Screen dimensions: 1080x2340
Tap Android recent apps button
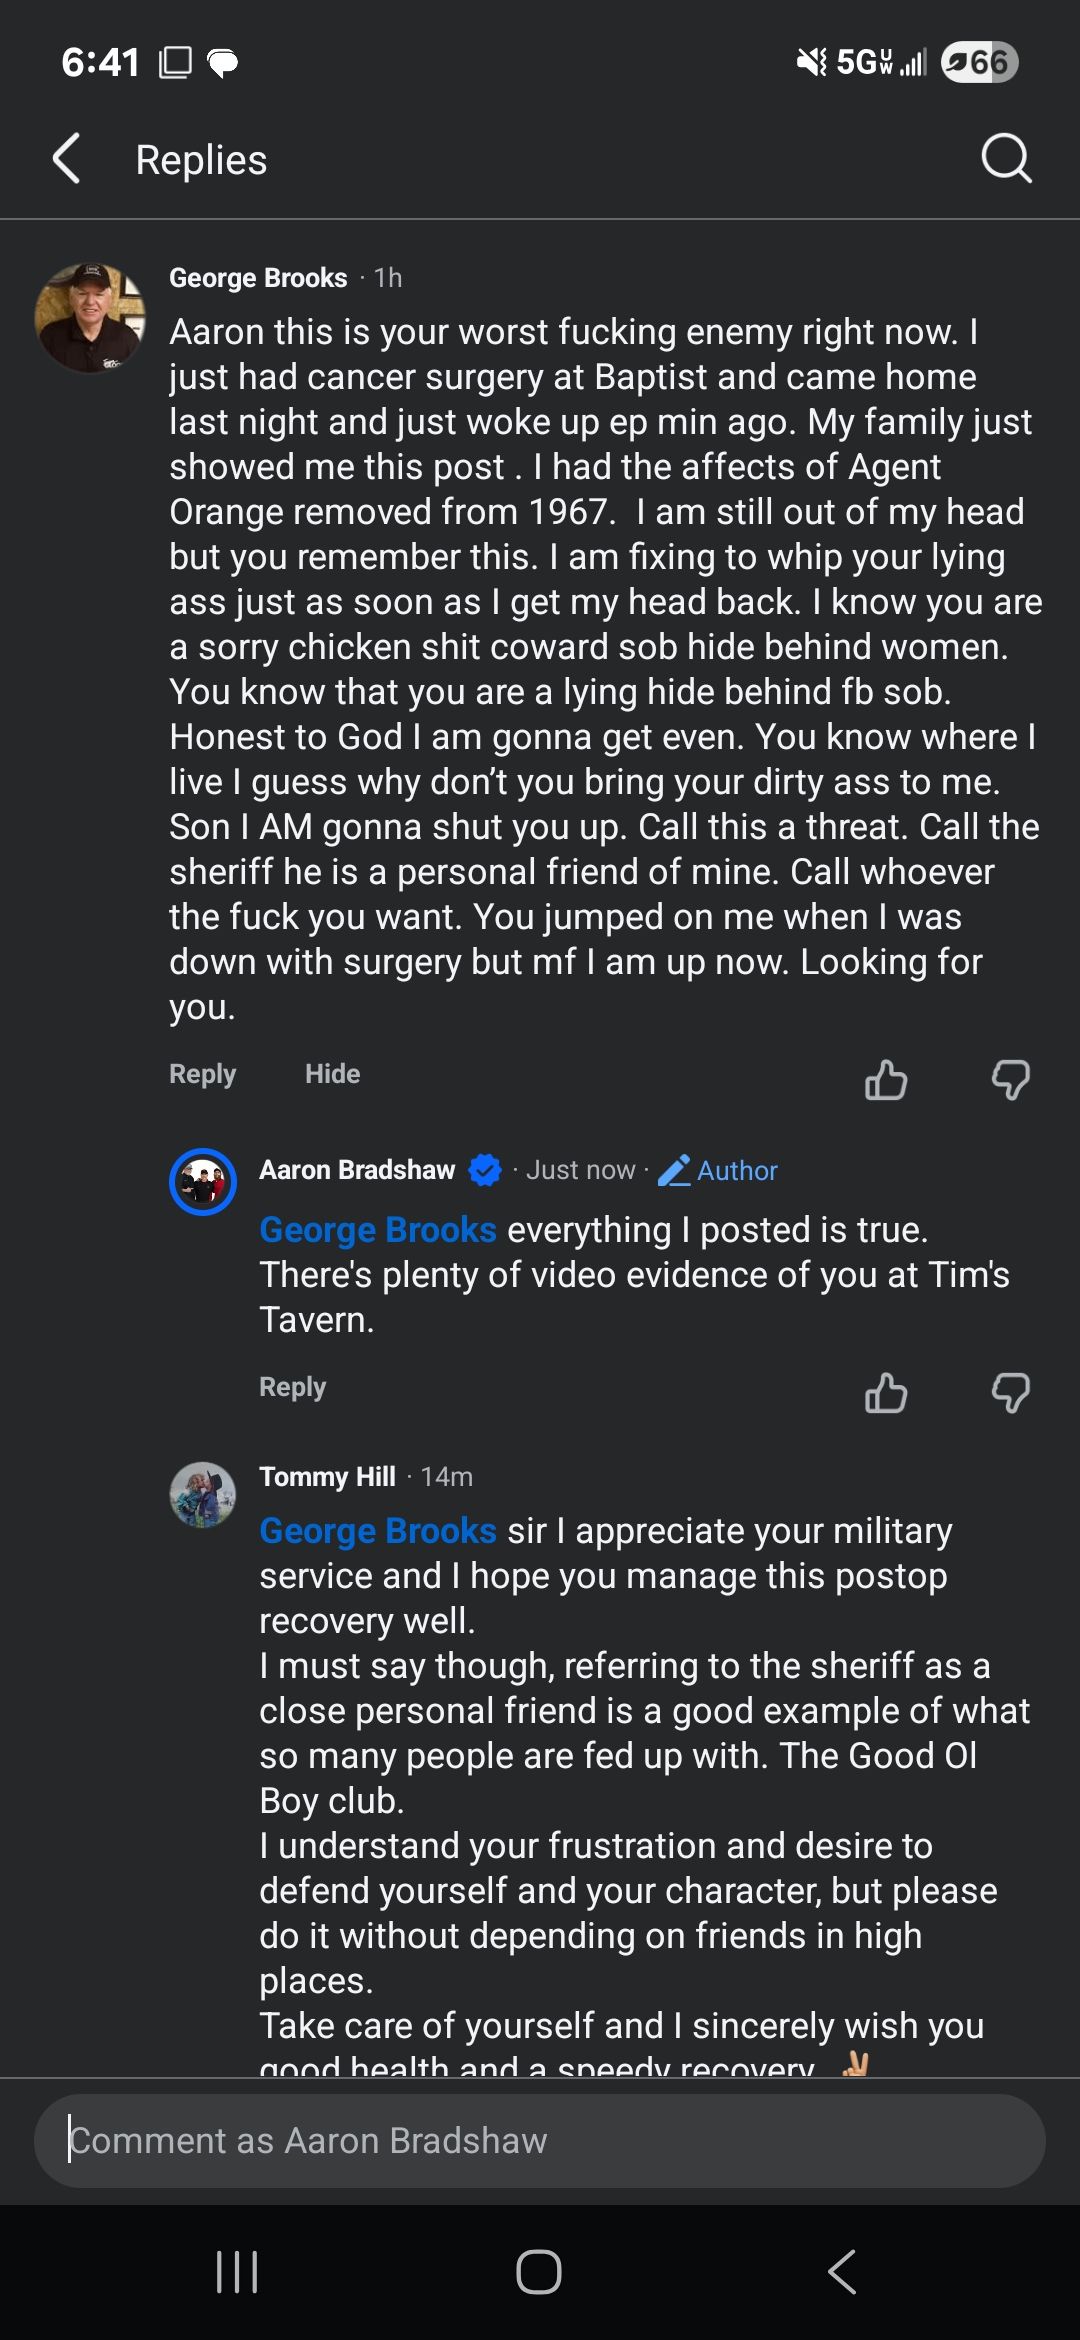coord(237,2271)
